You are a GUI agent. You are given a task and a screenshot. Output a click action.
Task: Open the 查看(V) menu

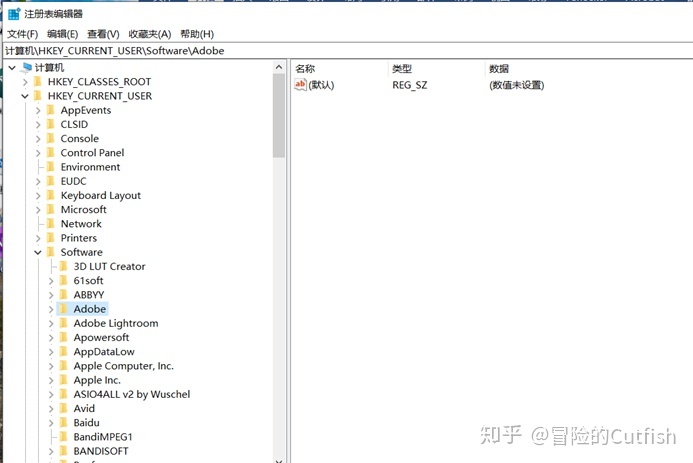(x=103, y=34)
